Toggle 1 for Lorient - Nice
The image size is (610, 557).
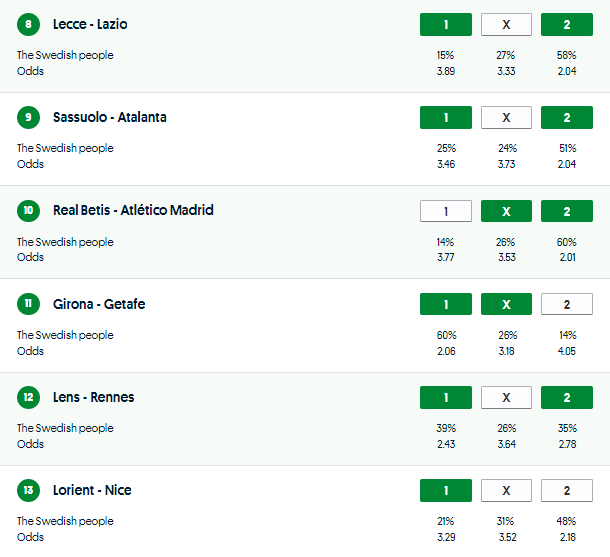click(446, 490)
